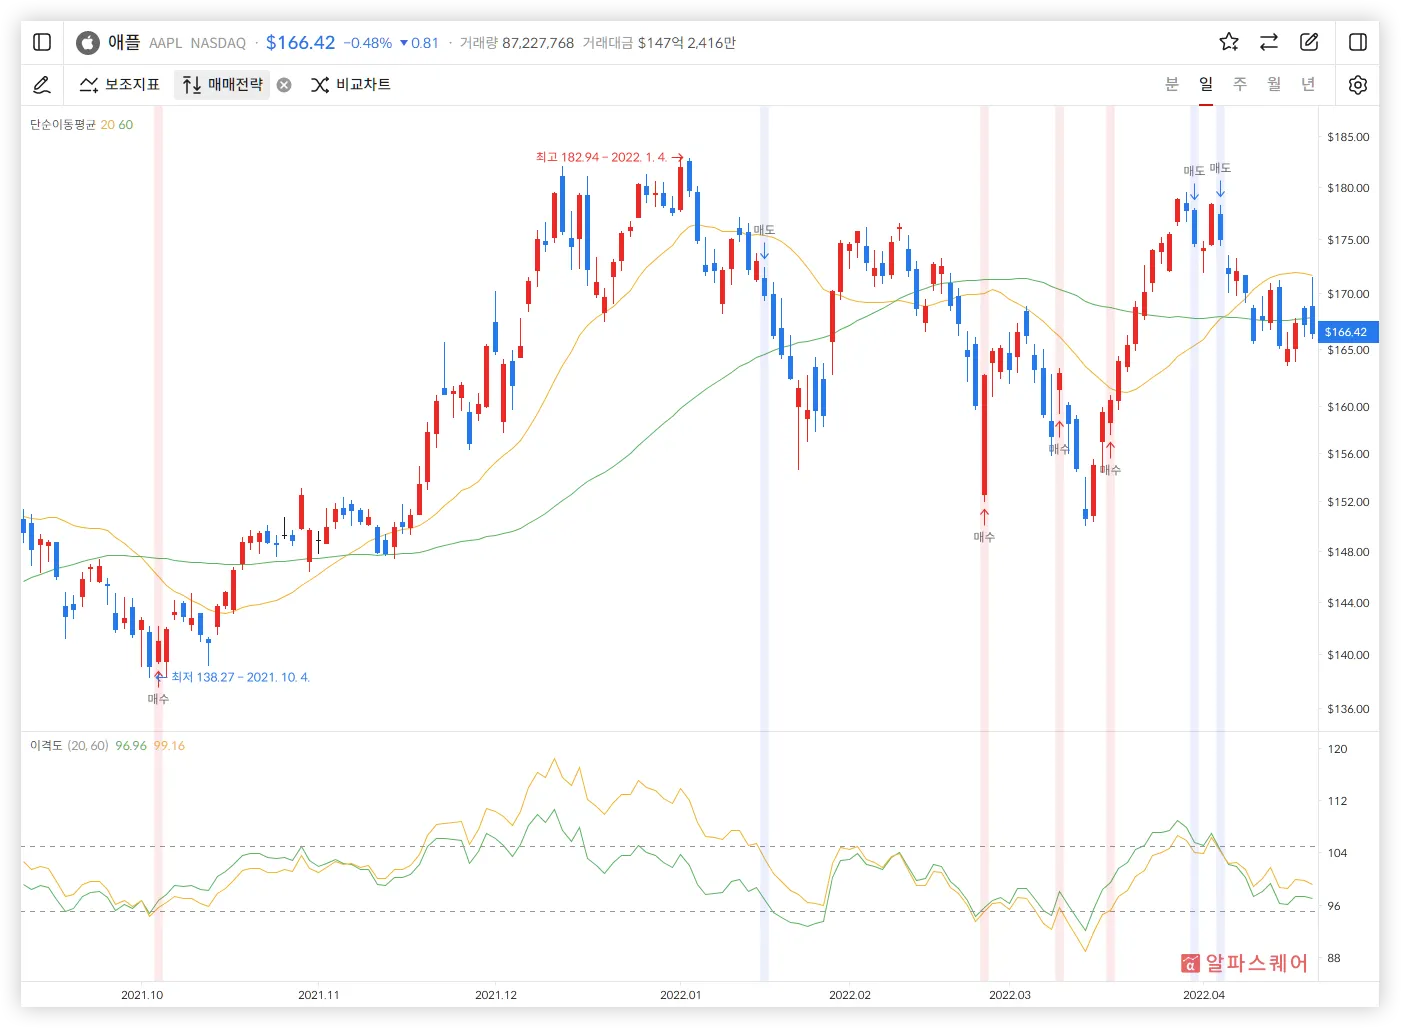This screenshot has width=1401, height=1028.
Task: Click the $152.00 price axis label
Action: pos(1348,502)
